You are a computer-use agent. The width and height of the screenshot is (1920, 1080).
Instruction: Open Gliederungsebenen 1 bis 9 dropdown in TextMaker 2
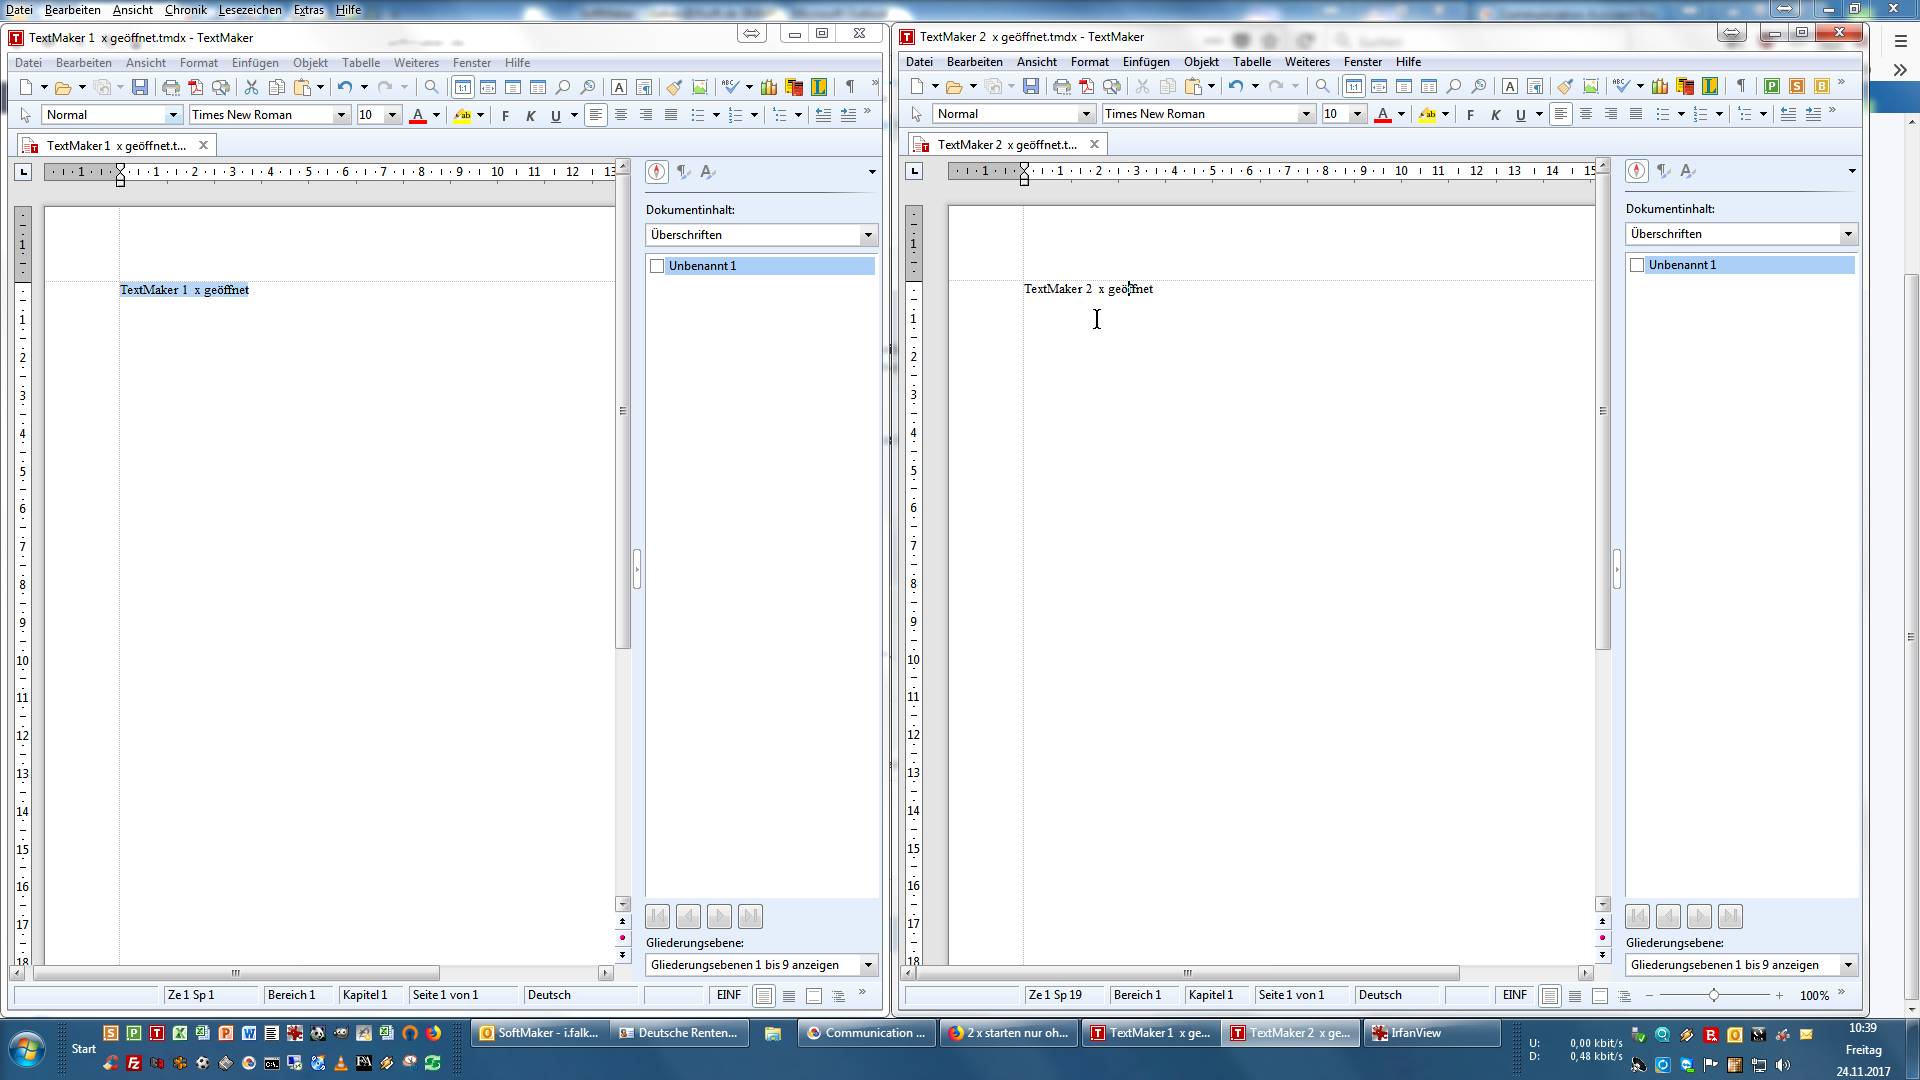(x=1848, y=965)
